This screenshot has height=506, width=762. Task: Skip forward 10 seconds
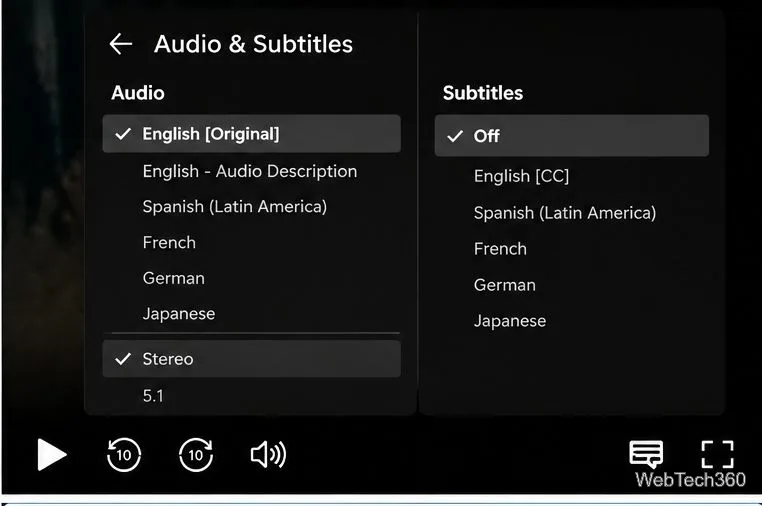[x=196, y=454]
